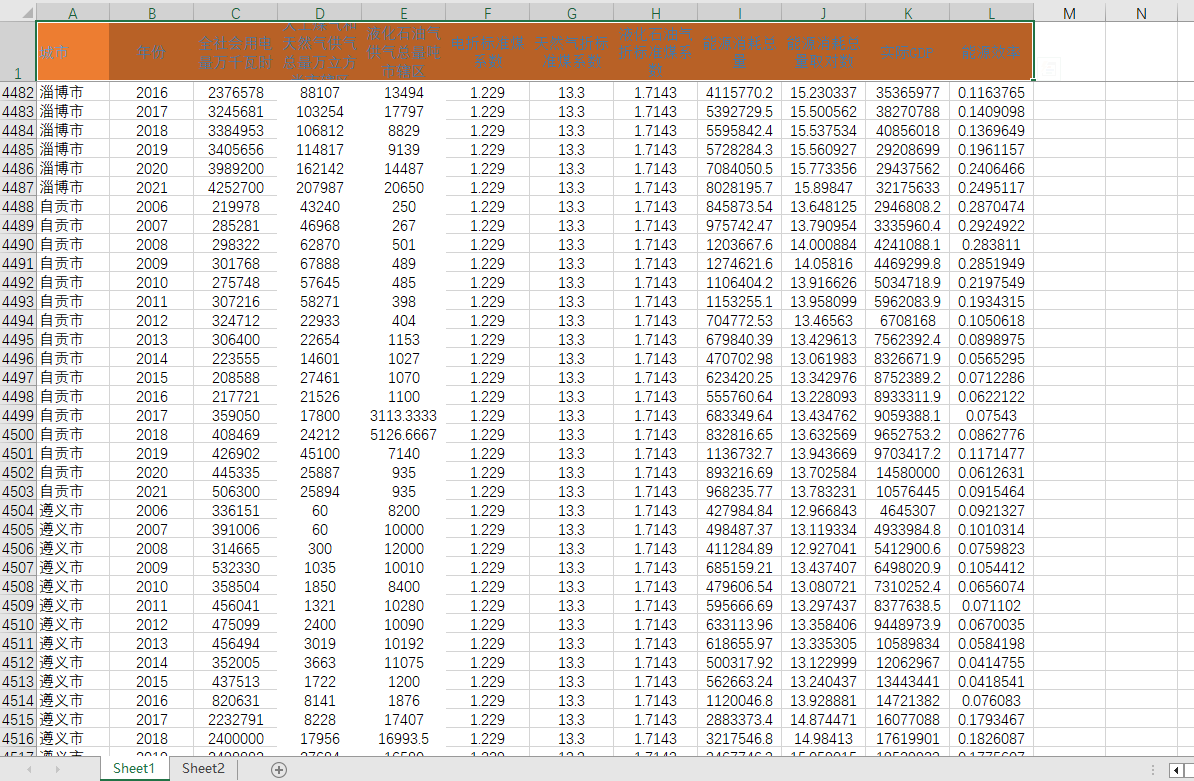The height and width of the screenshot is (781, 1194).
Task: Select column I header
Action: click(x=739, y=13)
